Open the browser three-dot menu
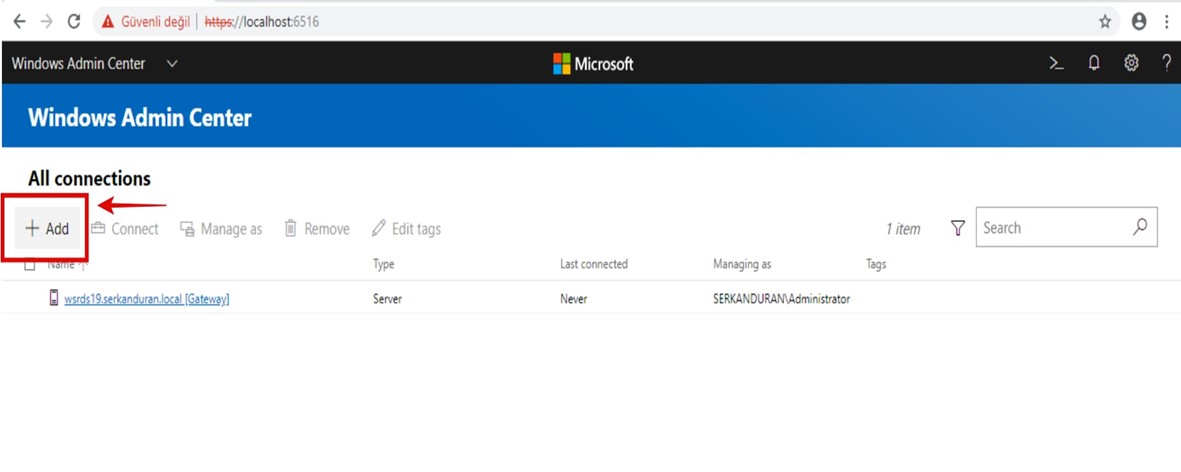The width and height of the screenshot is (1181, 472). click(1167, 22)
